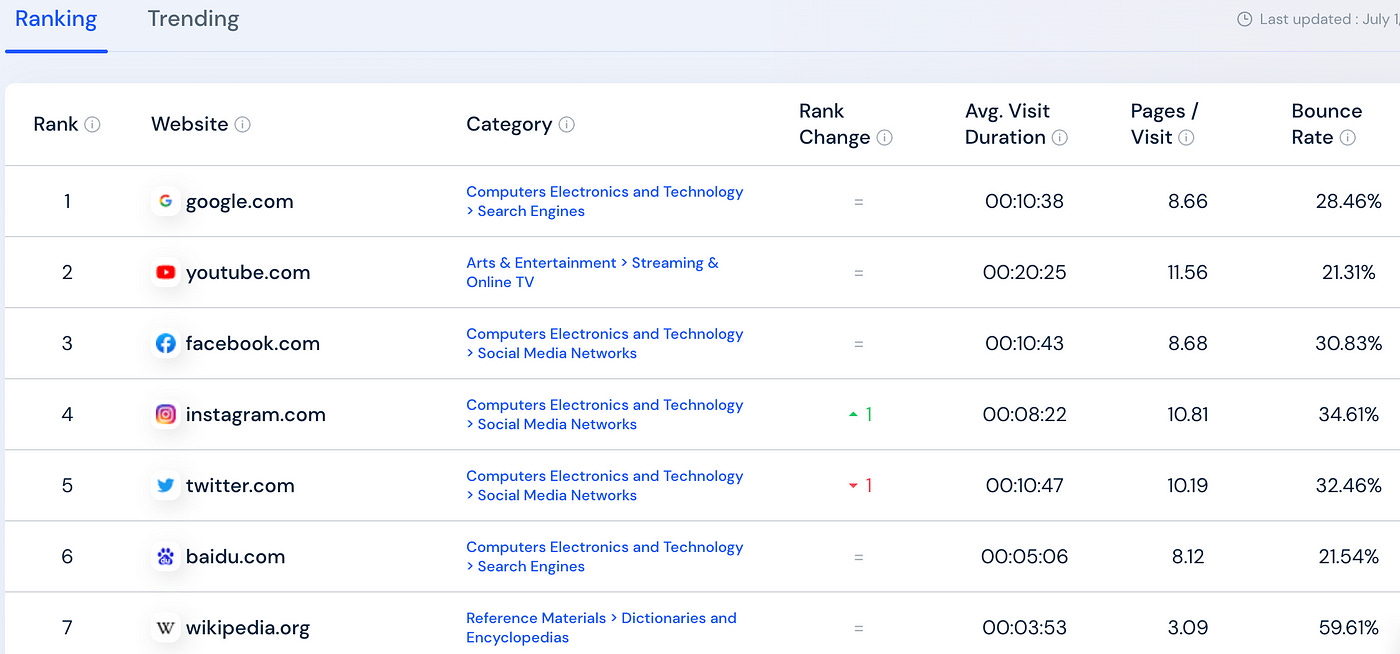This screenshot has width=1400, height=654.
Task: Click the Rank column header
Action: coord(56,124)
